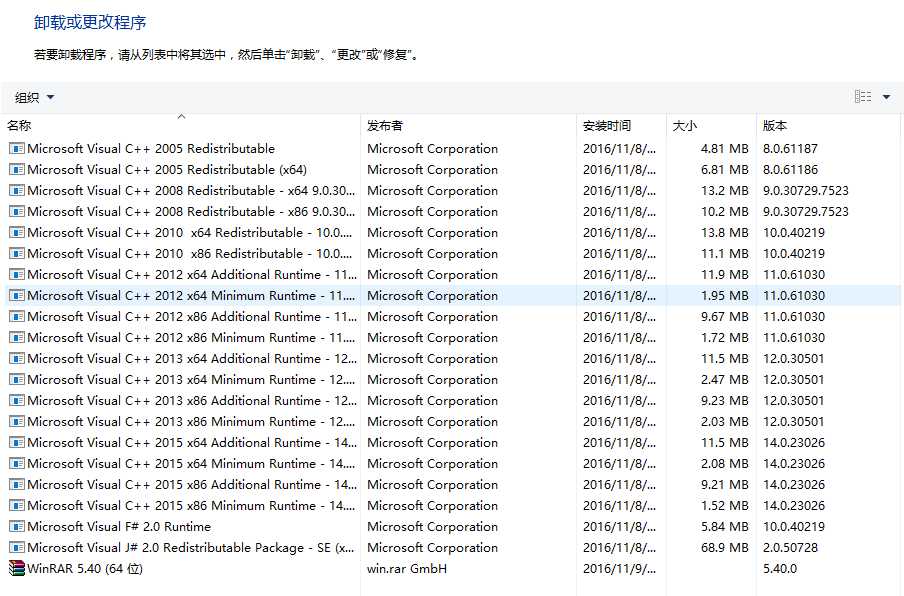Click the Visual J# 2.0 Redistributable icon
Image resolution: width=904 pixels, height=596 pixels.
click(x=17, y=548)
